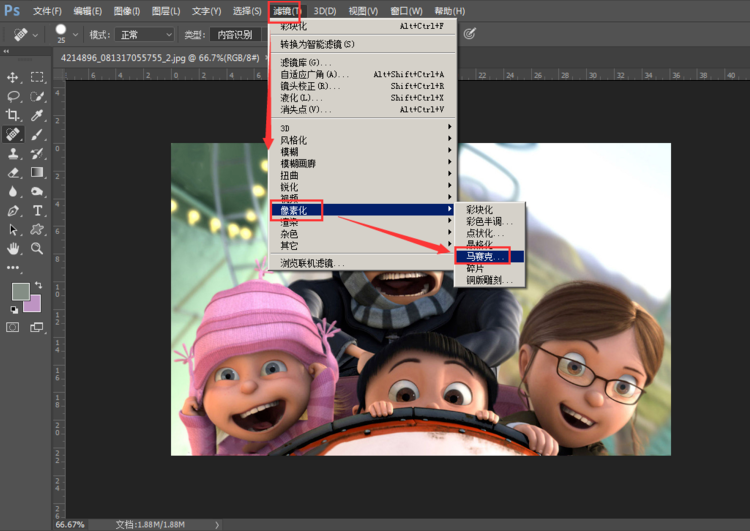
Task: Choose 马赛克 from the pixelate submenu
Action: click(489, 257)
